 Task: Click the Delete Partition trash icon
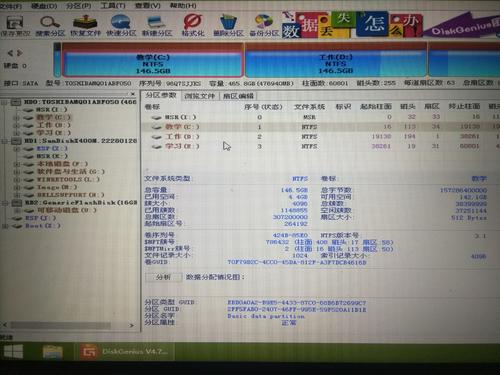[228, 26]
